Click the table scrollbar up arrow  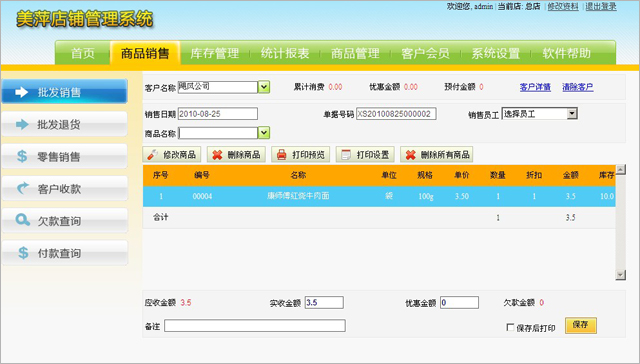point(620,169)
